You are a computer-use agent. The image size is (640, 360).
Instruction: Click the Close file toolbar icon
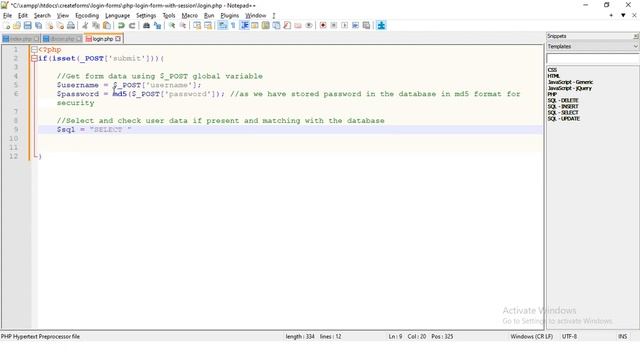tap(49, 25)
